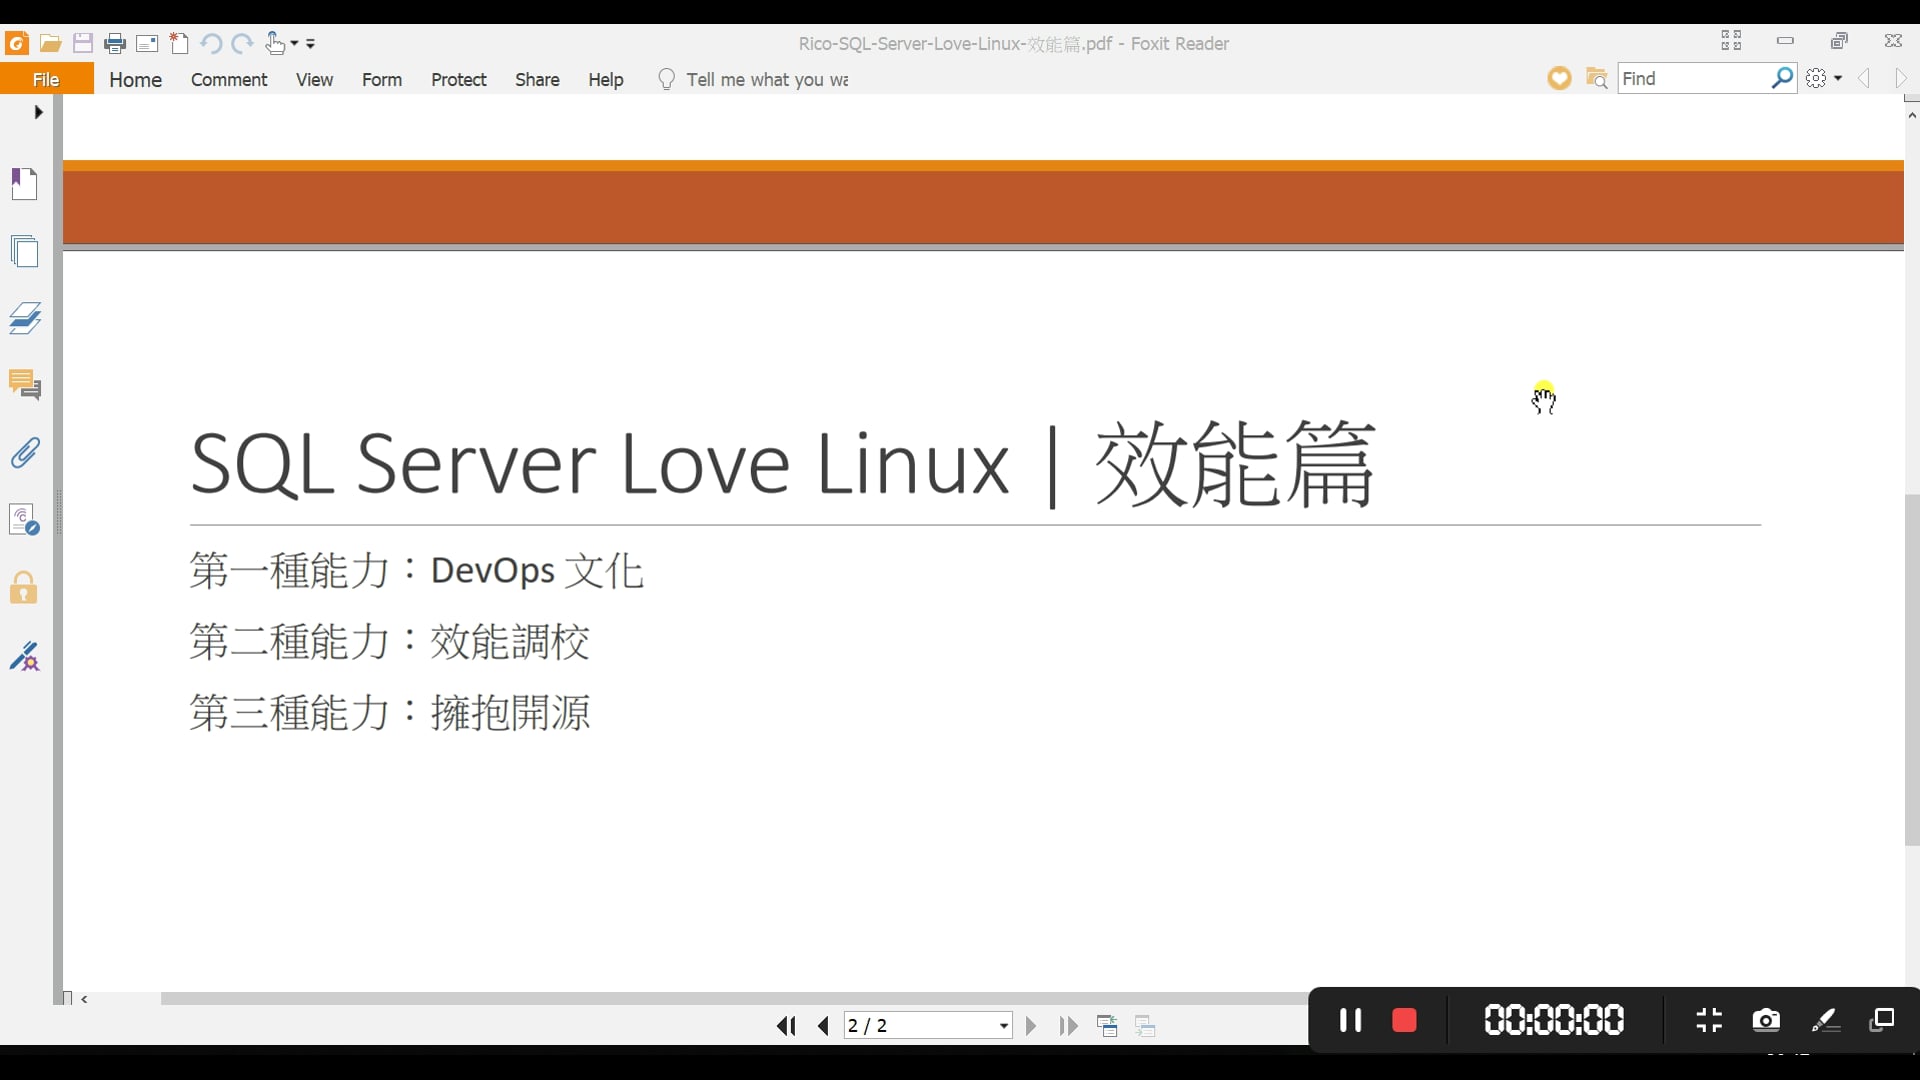Click the Undo arrow in the toolbar
The image size is (1920, 1080).
point(210,43)
